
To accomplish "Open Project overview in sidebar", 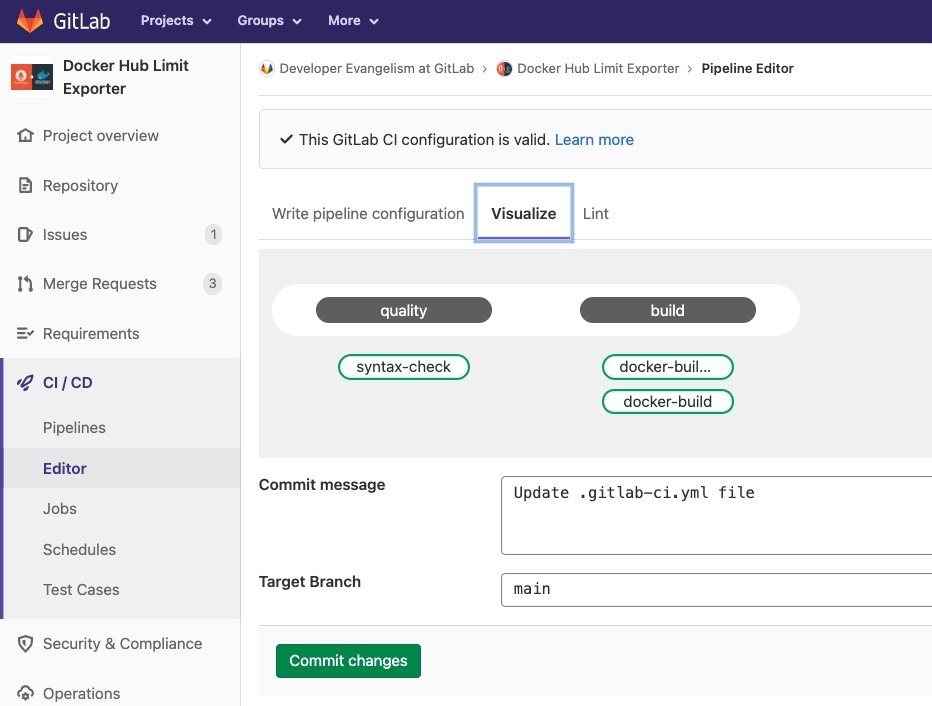I will [x=100, y=135].
